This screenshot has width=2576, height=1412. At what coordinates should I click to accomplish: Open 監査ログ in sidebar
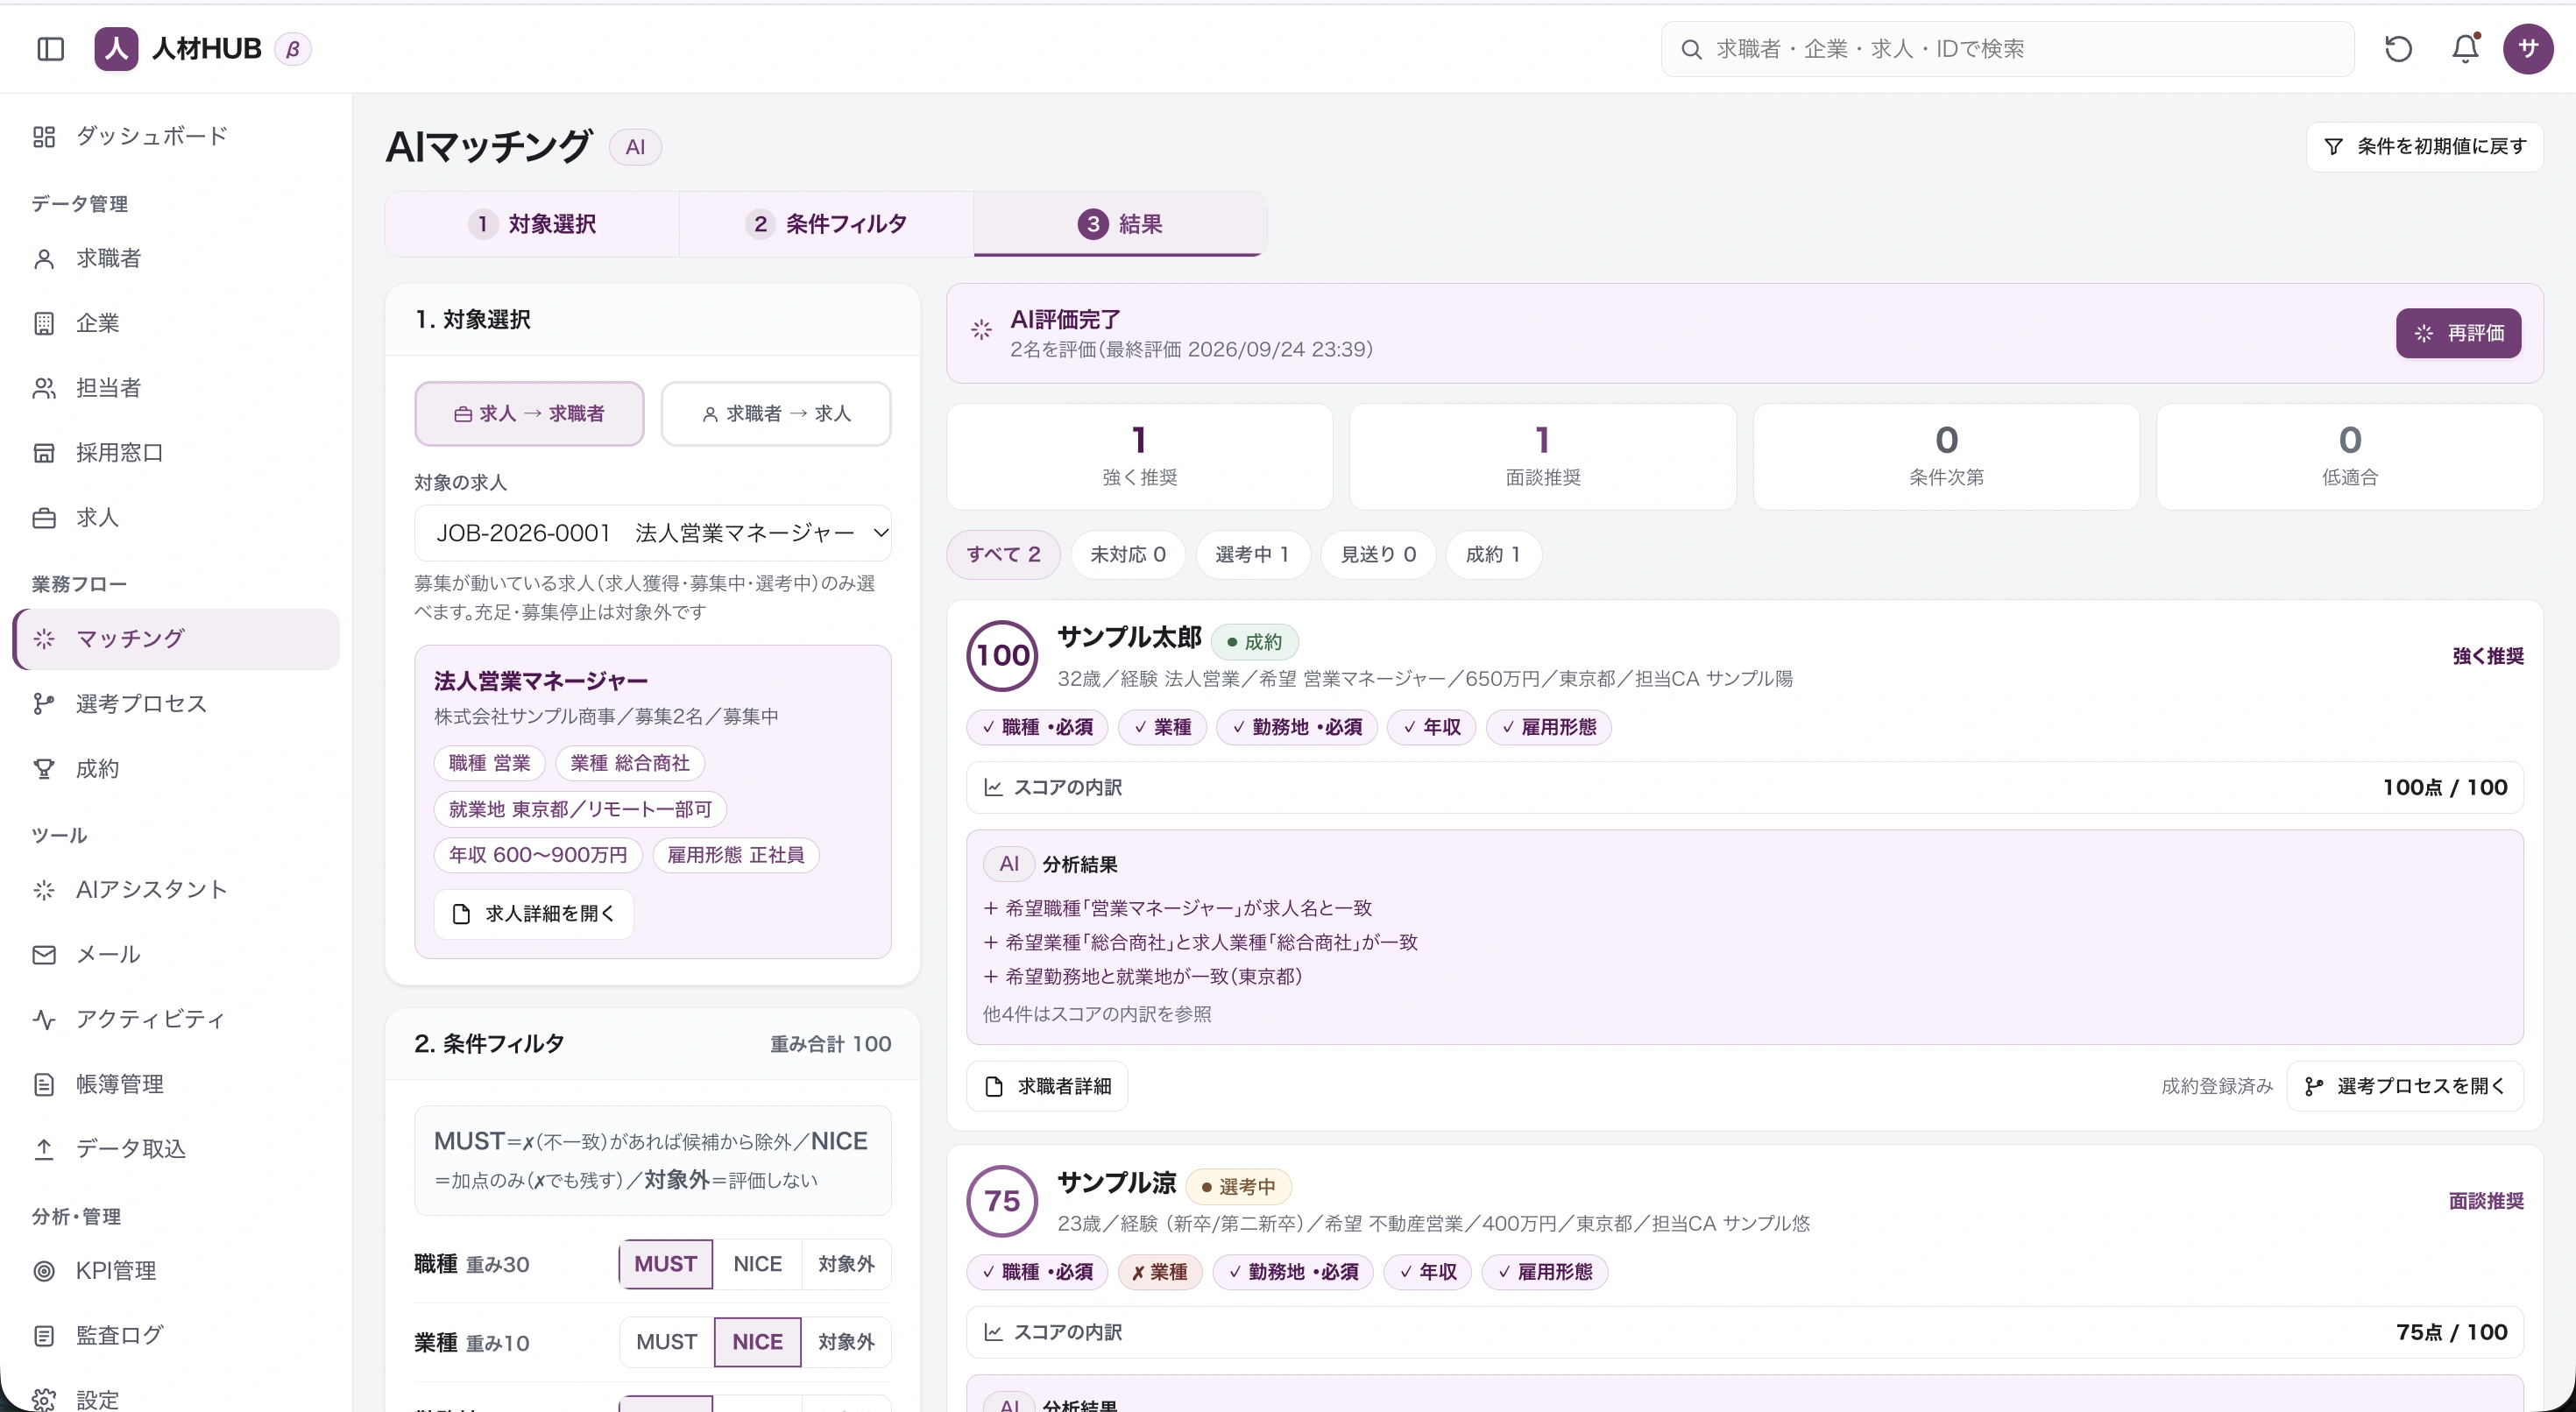pyautogui.click(x=176, y=1336)
